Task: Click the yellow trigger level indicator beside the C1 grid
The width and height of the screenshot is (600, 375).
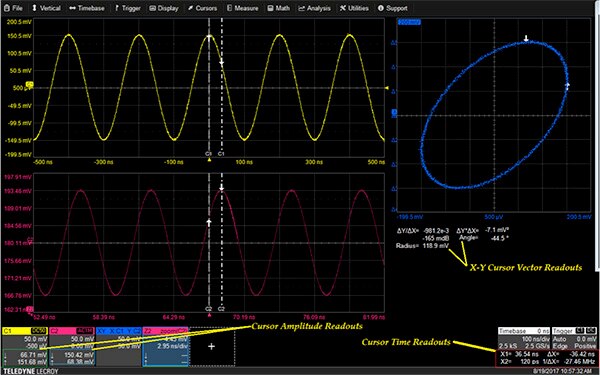Action: pos(386,88)
